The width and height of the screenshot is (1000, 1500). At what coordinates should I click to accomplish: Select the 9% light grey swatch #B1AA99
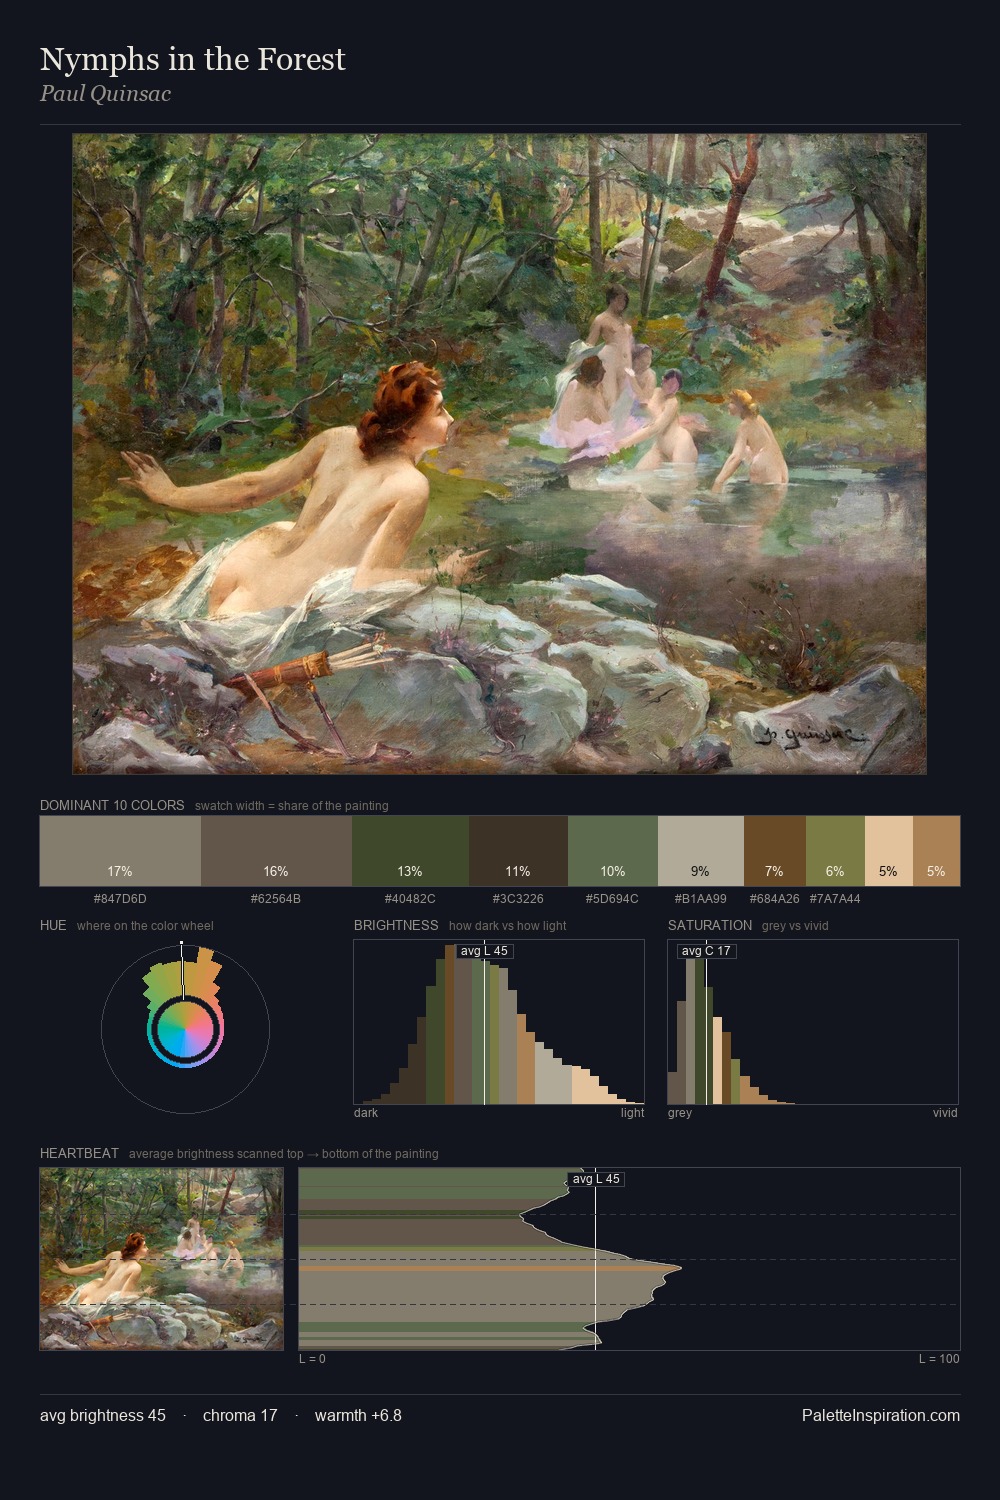(x=701, y=851)
